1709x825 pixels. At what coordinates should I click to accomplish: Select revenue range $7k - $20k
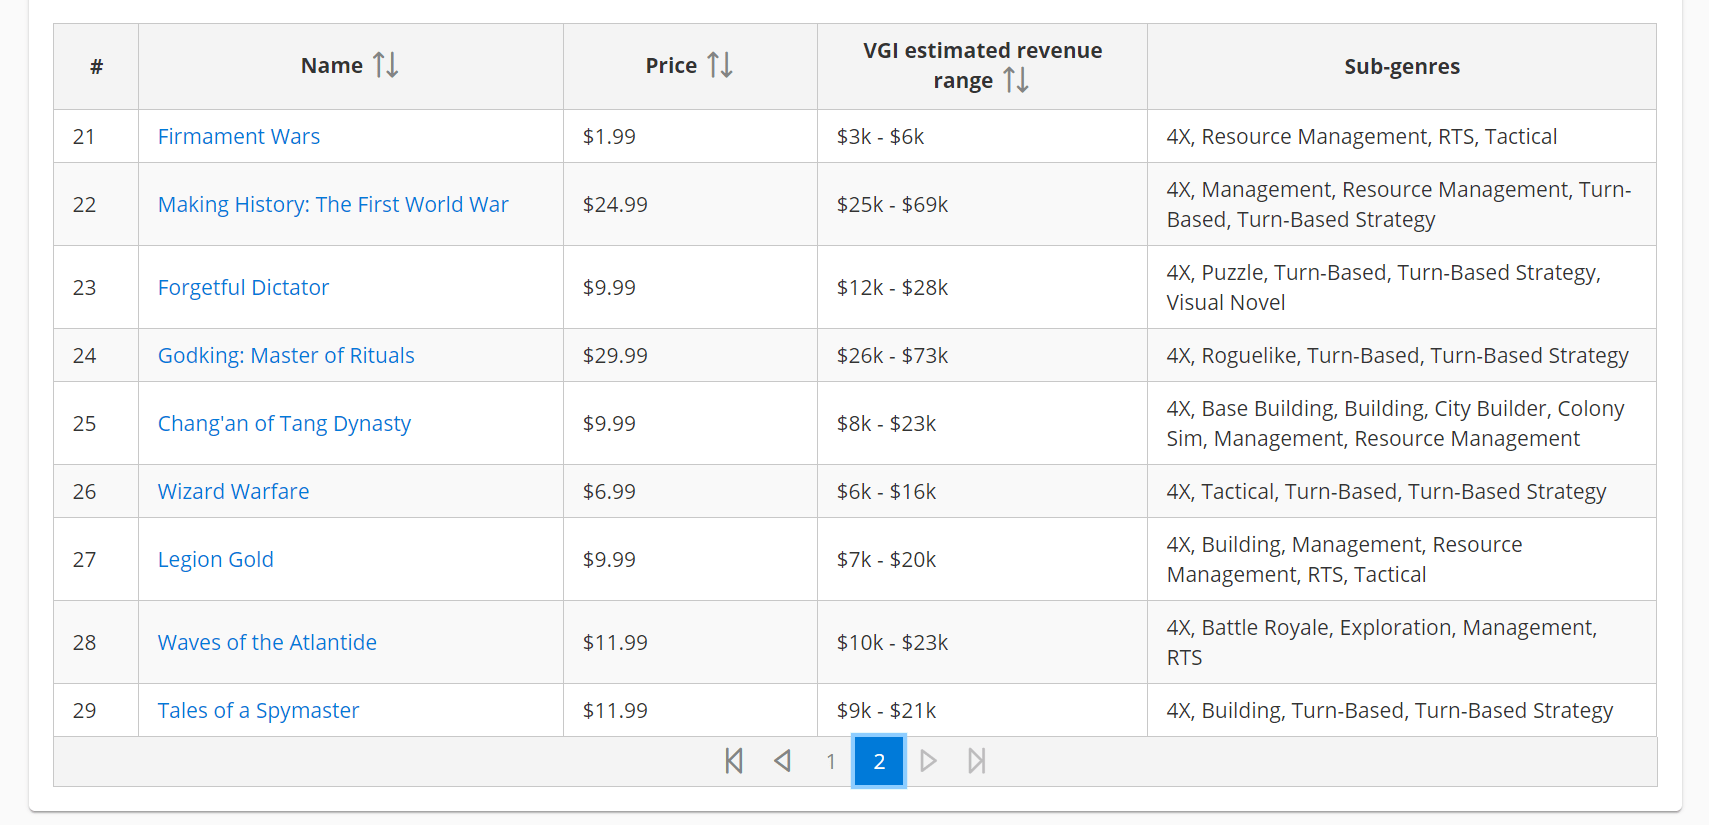886,559
